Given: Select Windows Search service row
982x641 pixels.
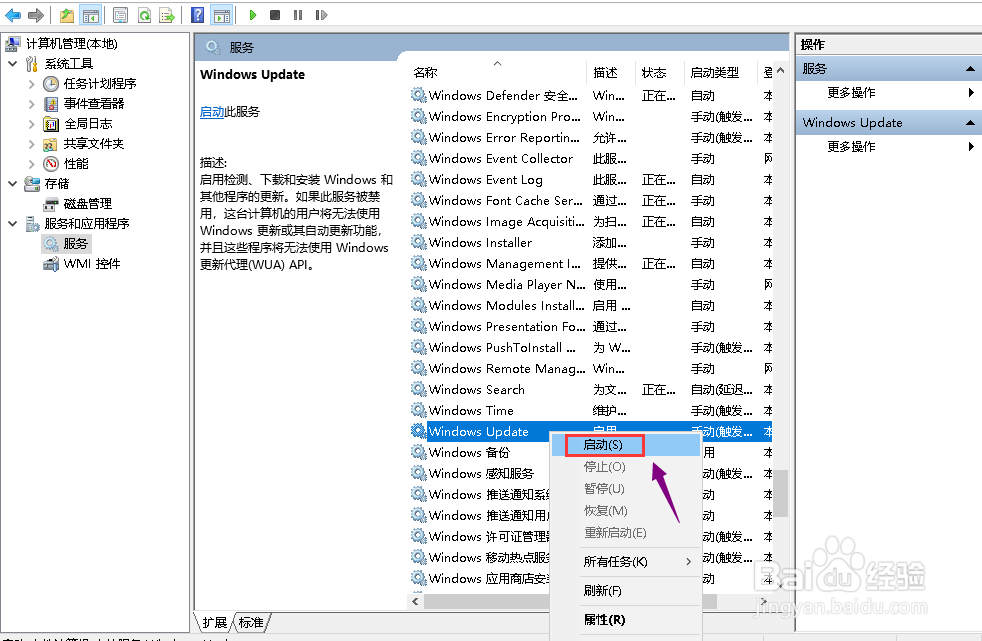Looking at the screenshot, I should click(x=591, y=390).
